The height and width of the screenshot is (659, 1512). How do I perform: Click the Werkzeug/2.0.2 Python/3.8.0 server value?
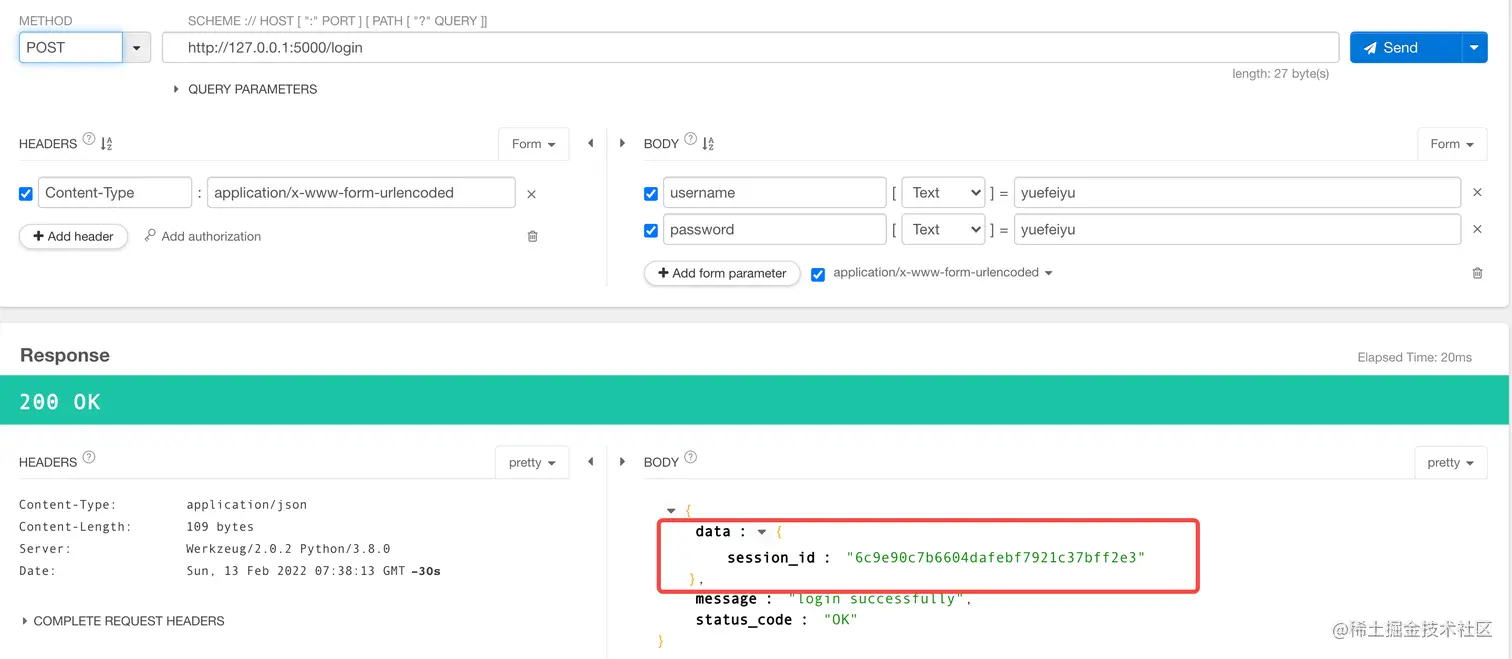tap(288, 549)
